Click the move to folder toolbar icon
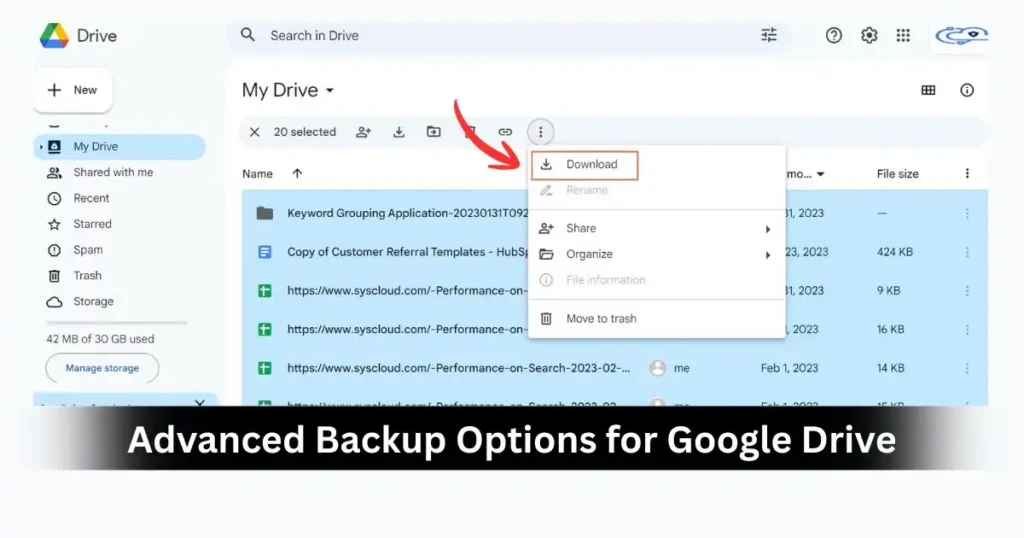 (434, 132)
